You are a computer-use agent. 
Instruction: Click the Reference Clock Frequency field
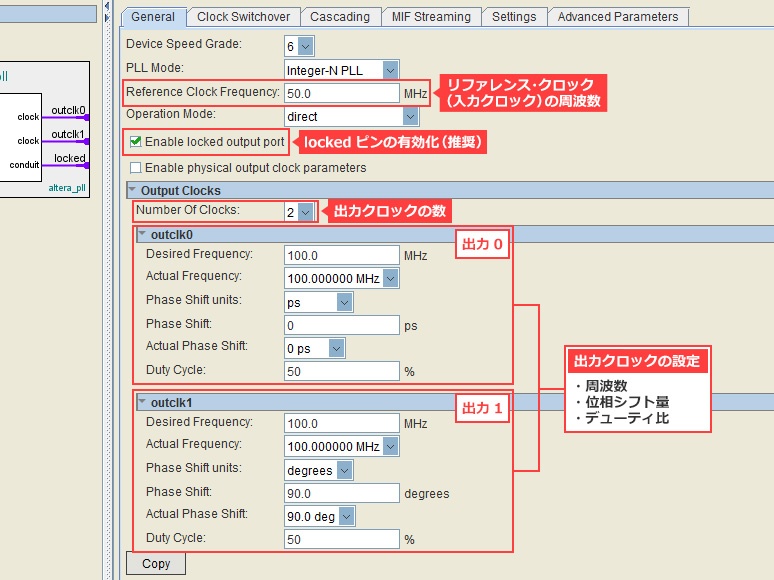[341, 93]
